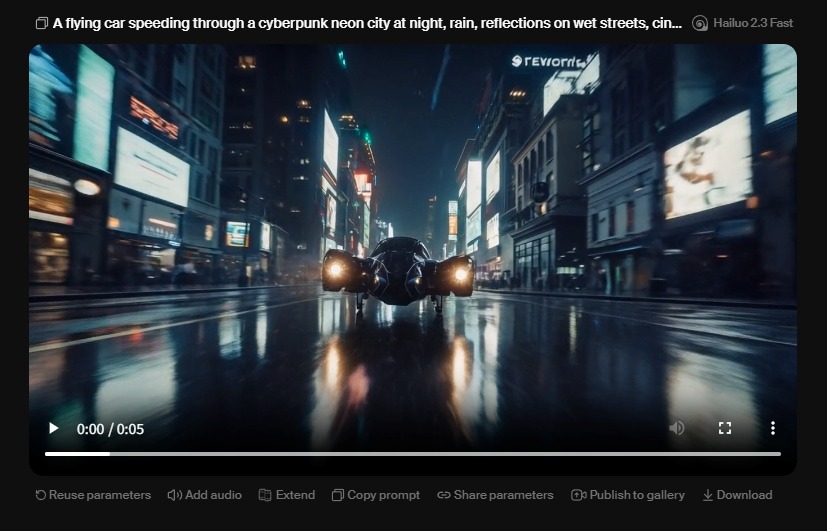
Task: Click the copy icon before the prompt title
Action: 41,23
